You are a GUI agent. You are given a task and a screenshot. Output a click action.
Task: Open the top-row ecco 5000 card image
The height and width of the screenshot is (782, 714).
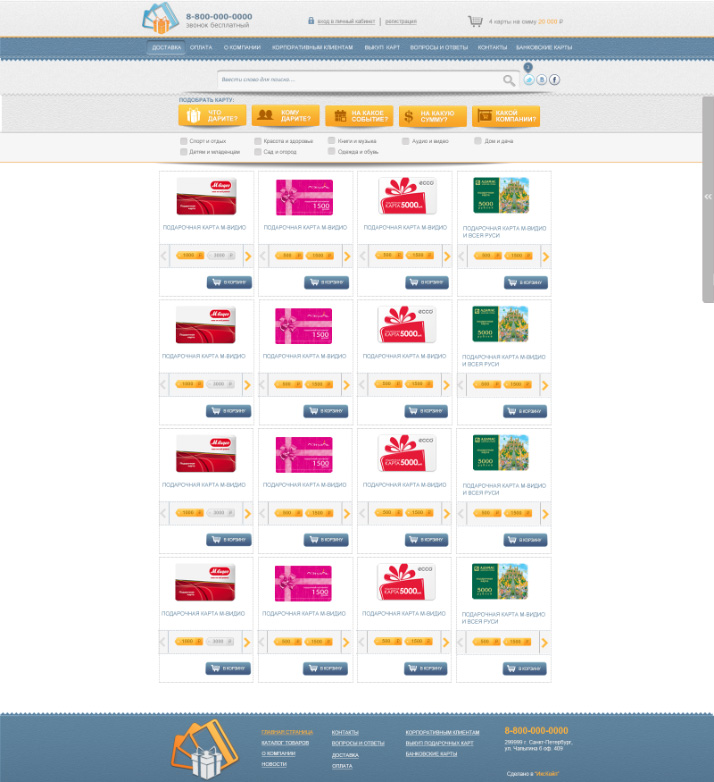point(407,196)
